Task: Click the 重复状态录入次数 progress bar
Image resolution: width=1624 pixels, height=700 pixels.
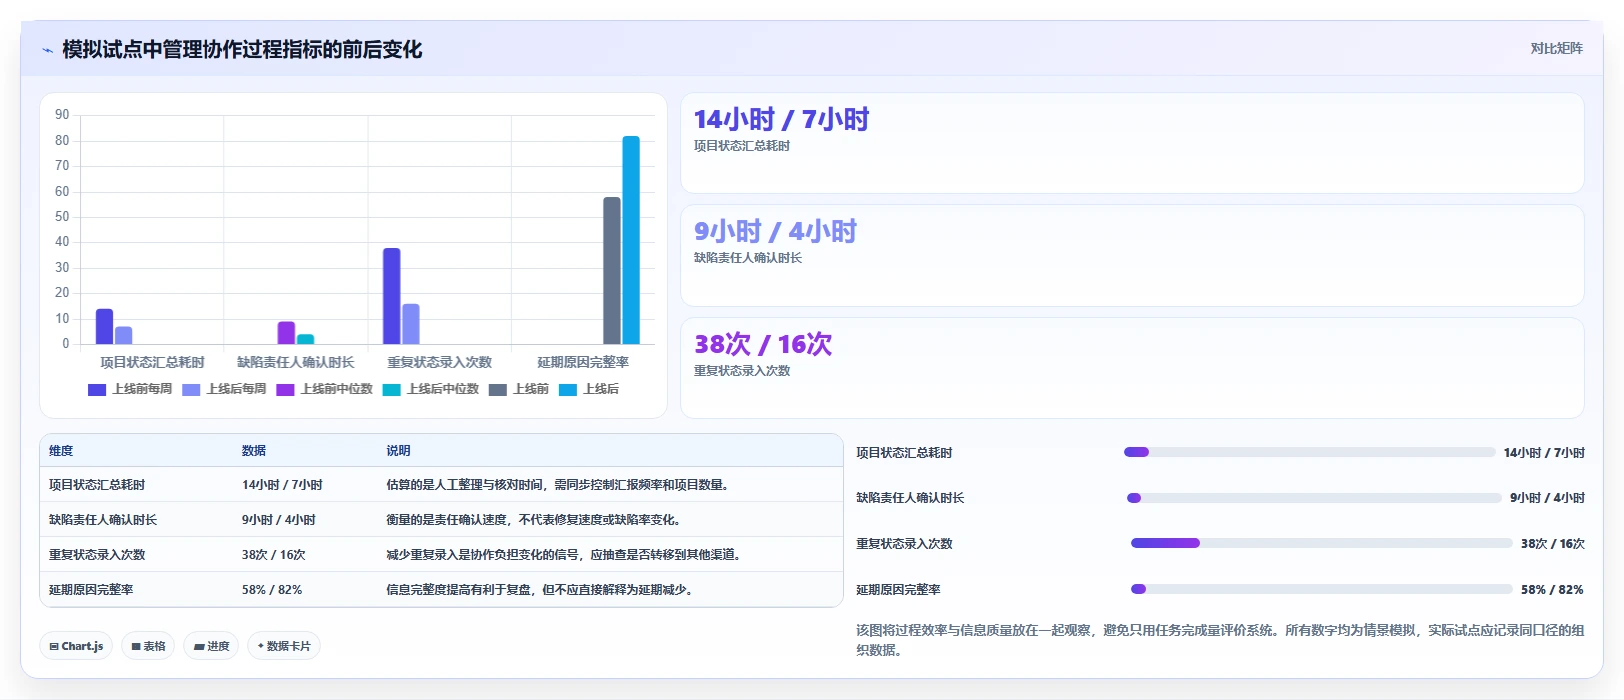Action: pyautogui.click(x=1322, y=543)
